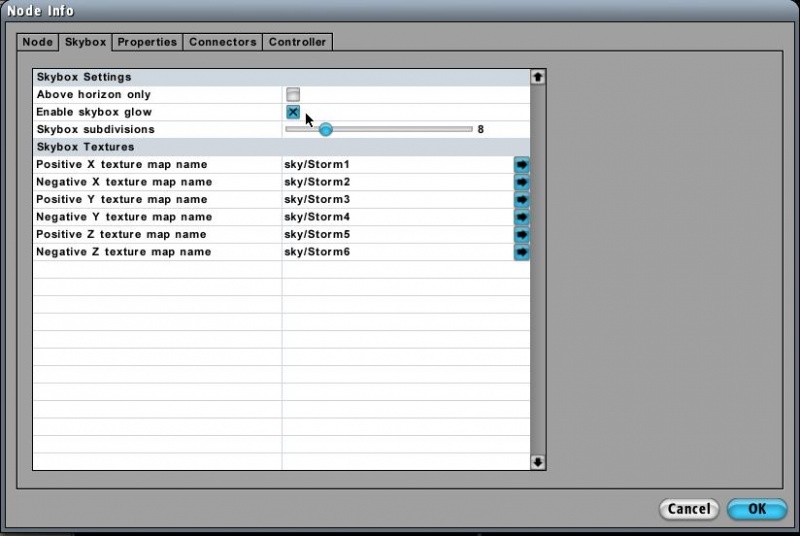Disable the Enable skybox glow checkbox

(x=293, y=112)
